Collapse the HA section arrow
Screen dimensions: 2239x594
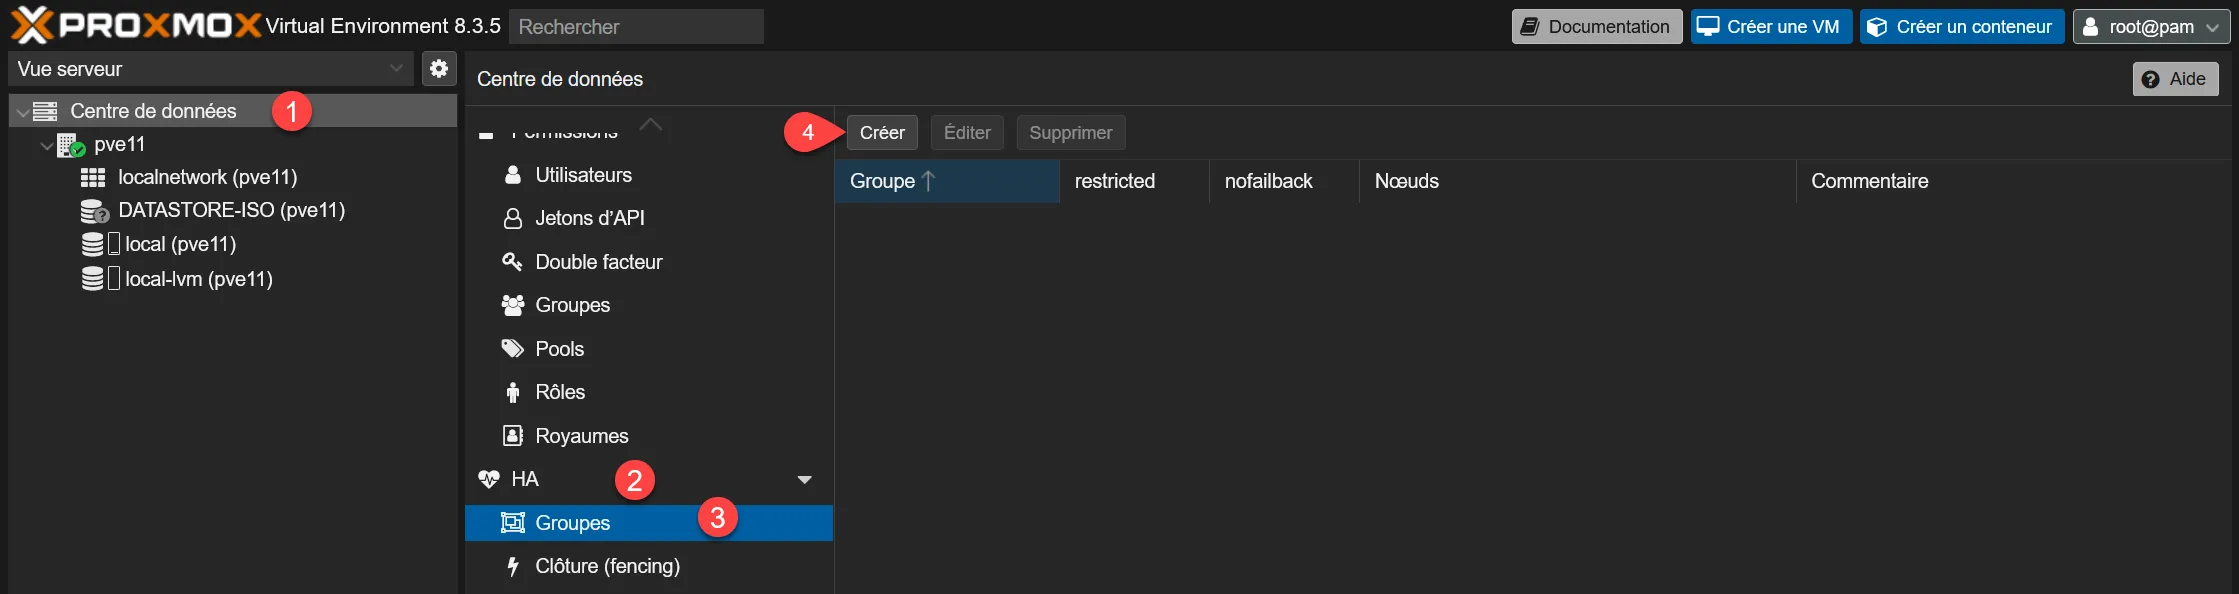pyautogui.click(x=804, y=480)
